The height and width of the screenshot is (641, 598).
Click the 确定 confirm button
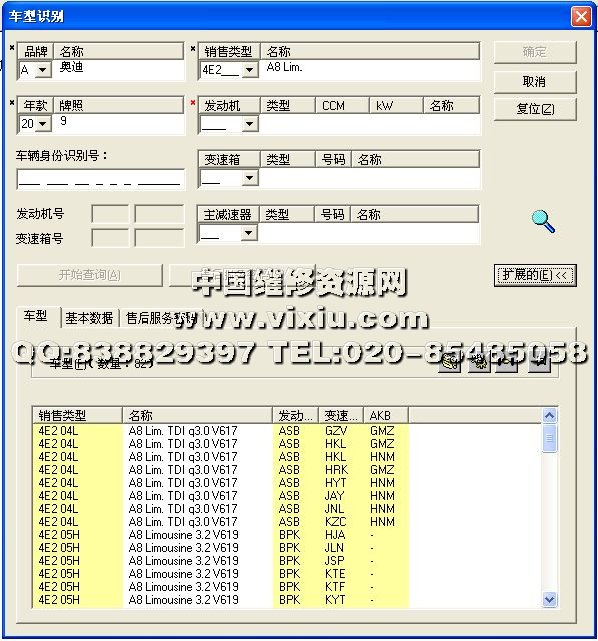coord(535,52)
